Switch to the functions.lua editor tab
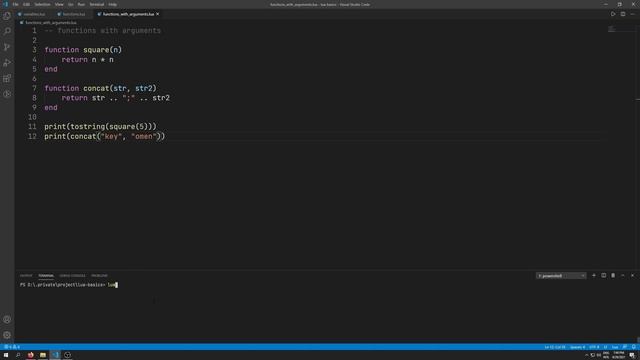The height and width of the screenshot is (360, 640). (74, 14)
